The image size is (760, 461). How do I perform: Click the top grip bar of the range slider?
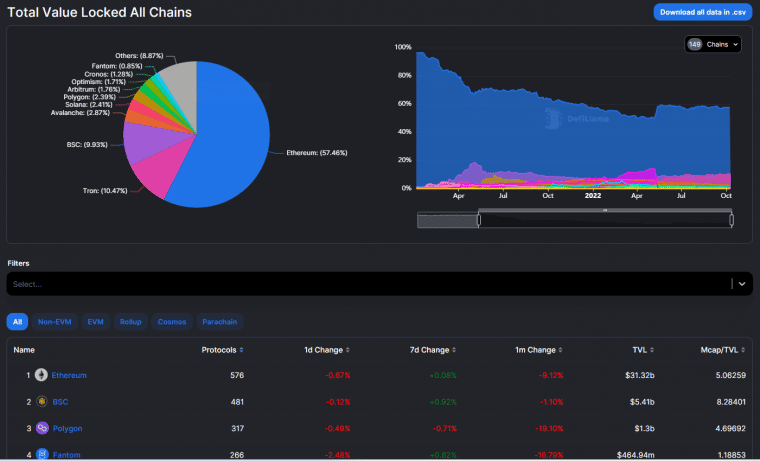(605, 210)
